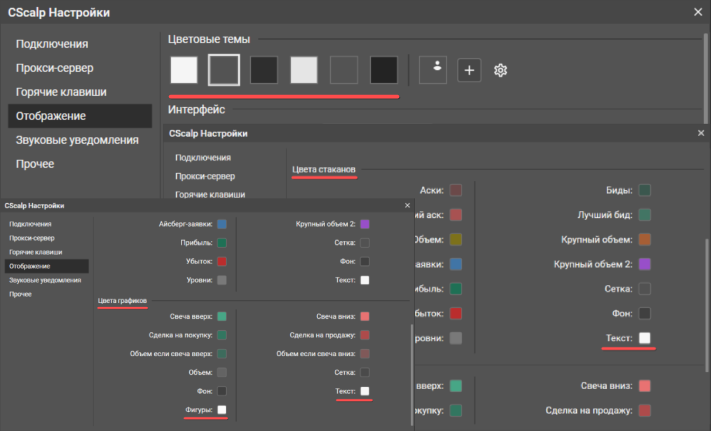The height and width of the screenshot is (431, 711).
Task: Pick the Айсберг-заявки swatch in front window
Action: [x=222, y=224]
